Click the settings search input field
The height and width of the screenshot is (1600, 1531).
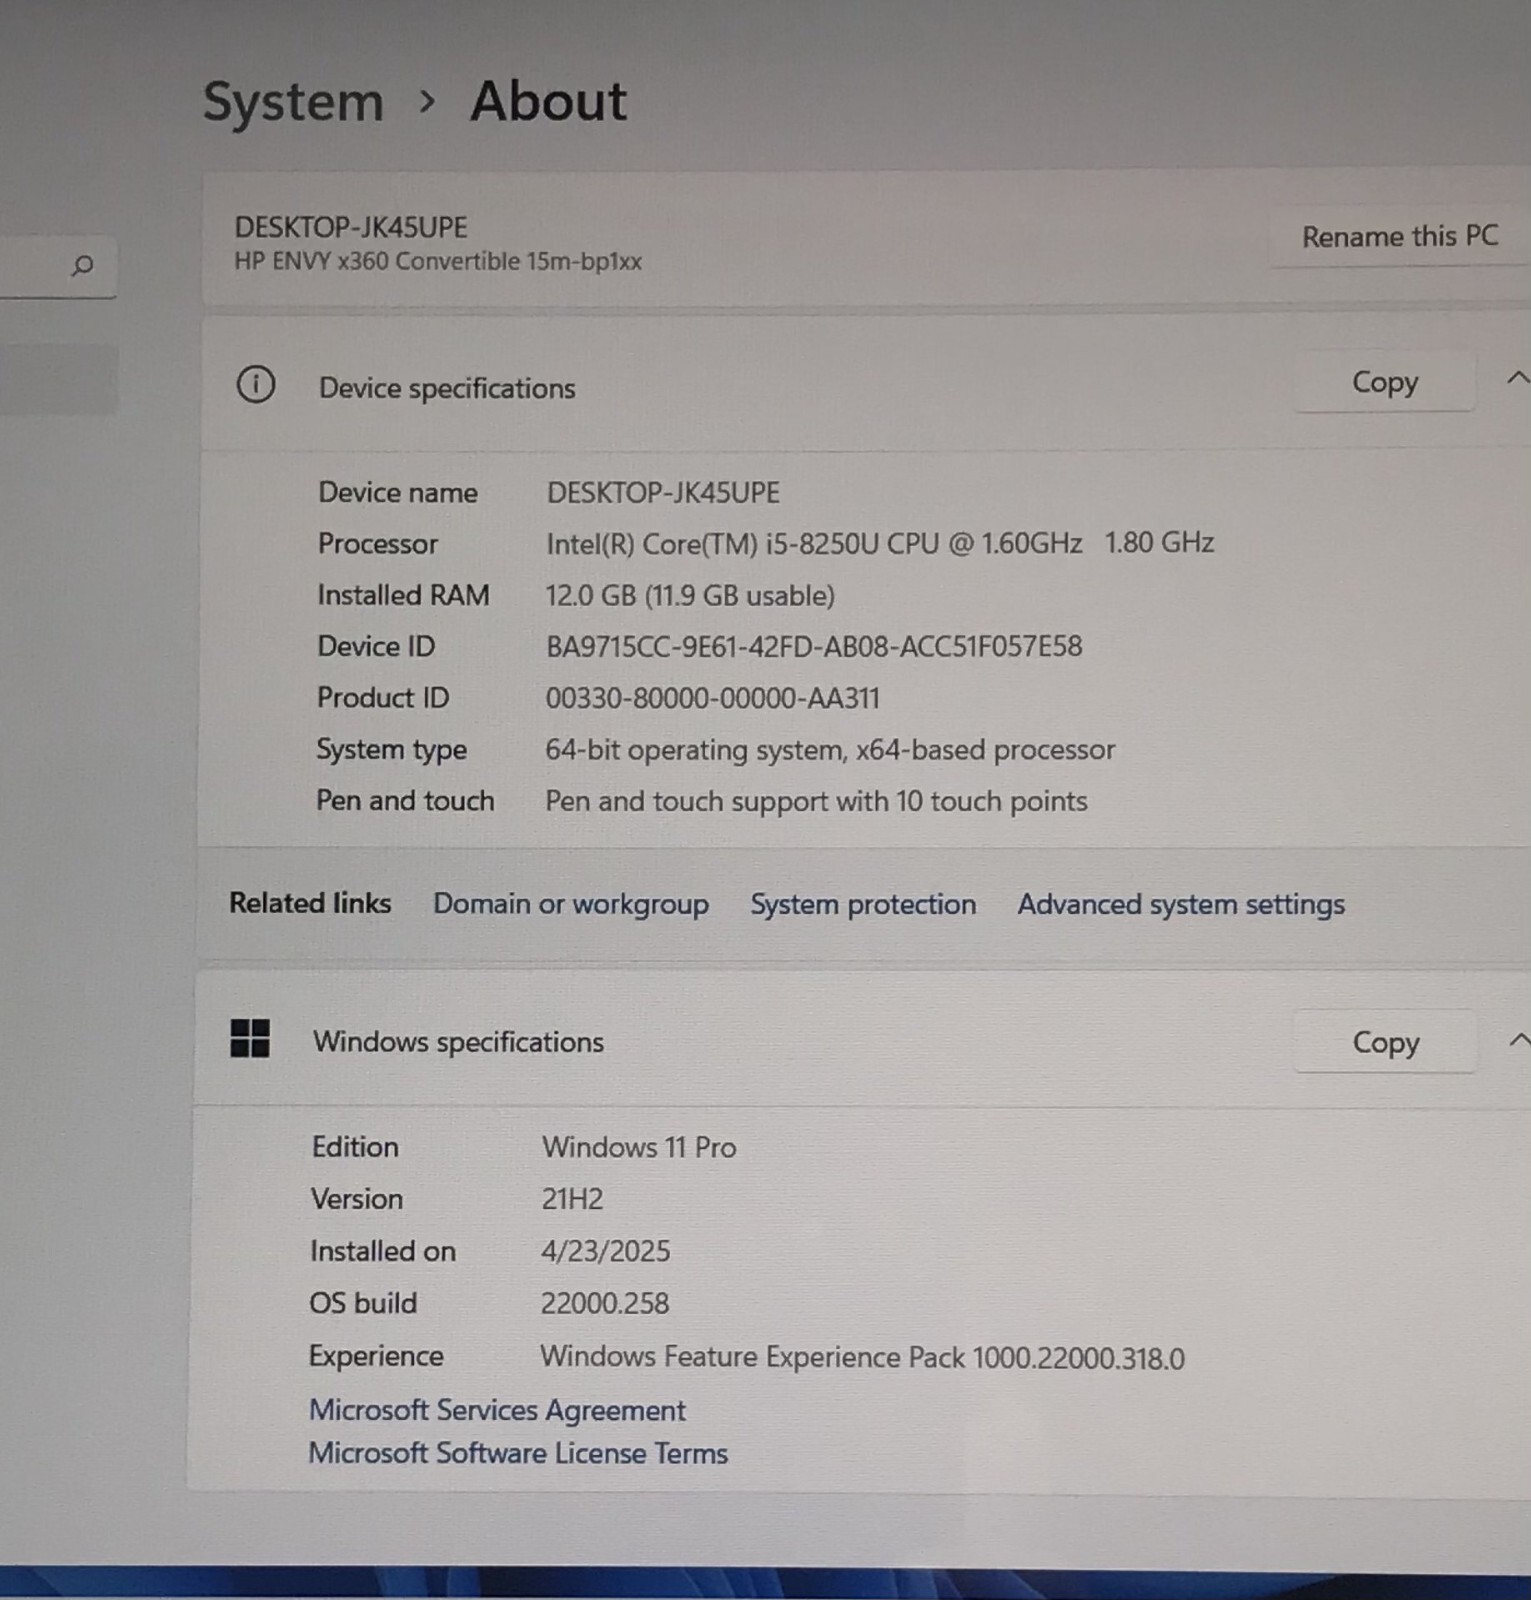pos(58,266)
